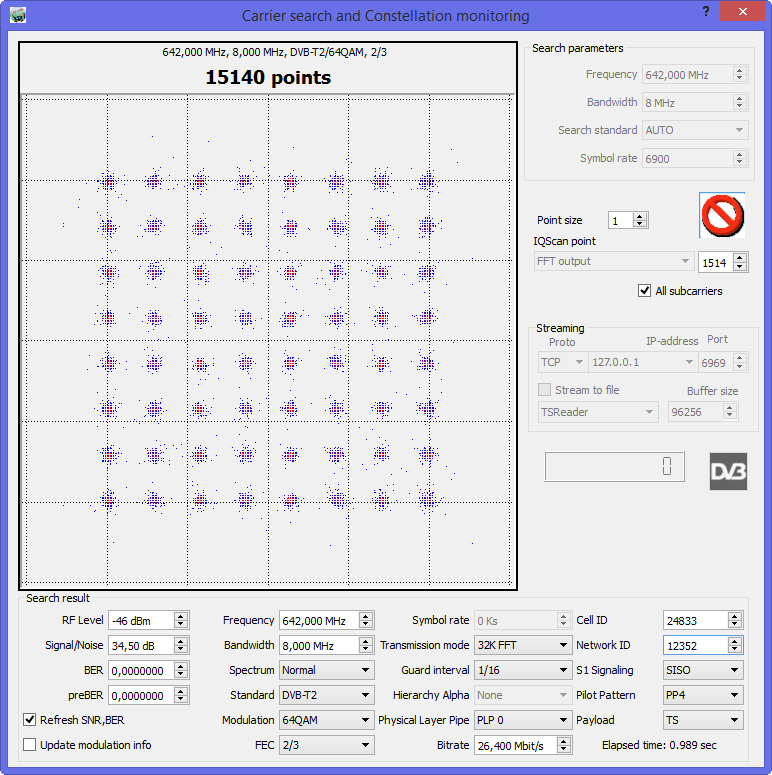Click the Elapsed time: 0.989 sec text
Image resolution: width=772 pixels, height=775 pixels.
click(659, 745)
